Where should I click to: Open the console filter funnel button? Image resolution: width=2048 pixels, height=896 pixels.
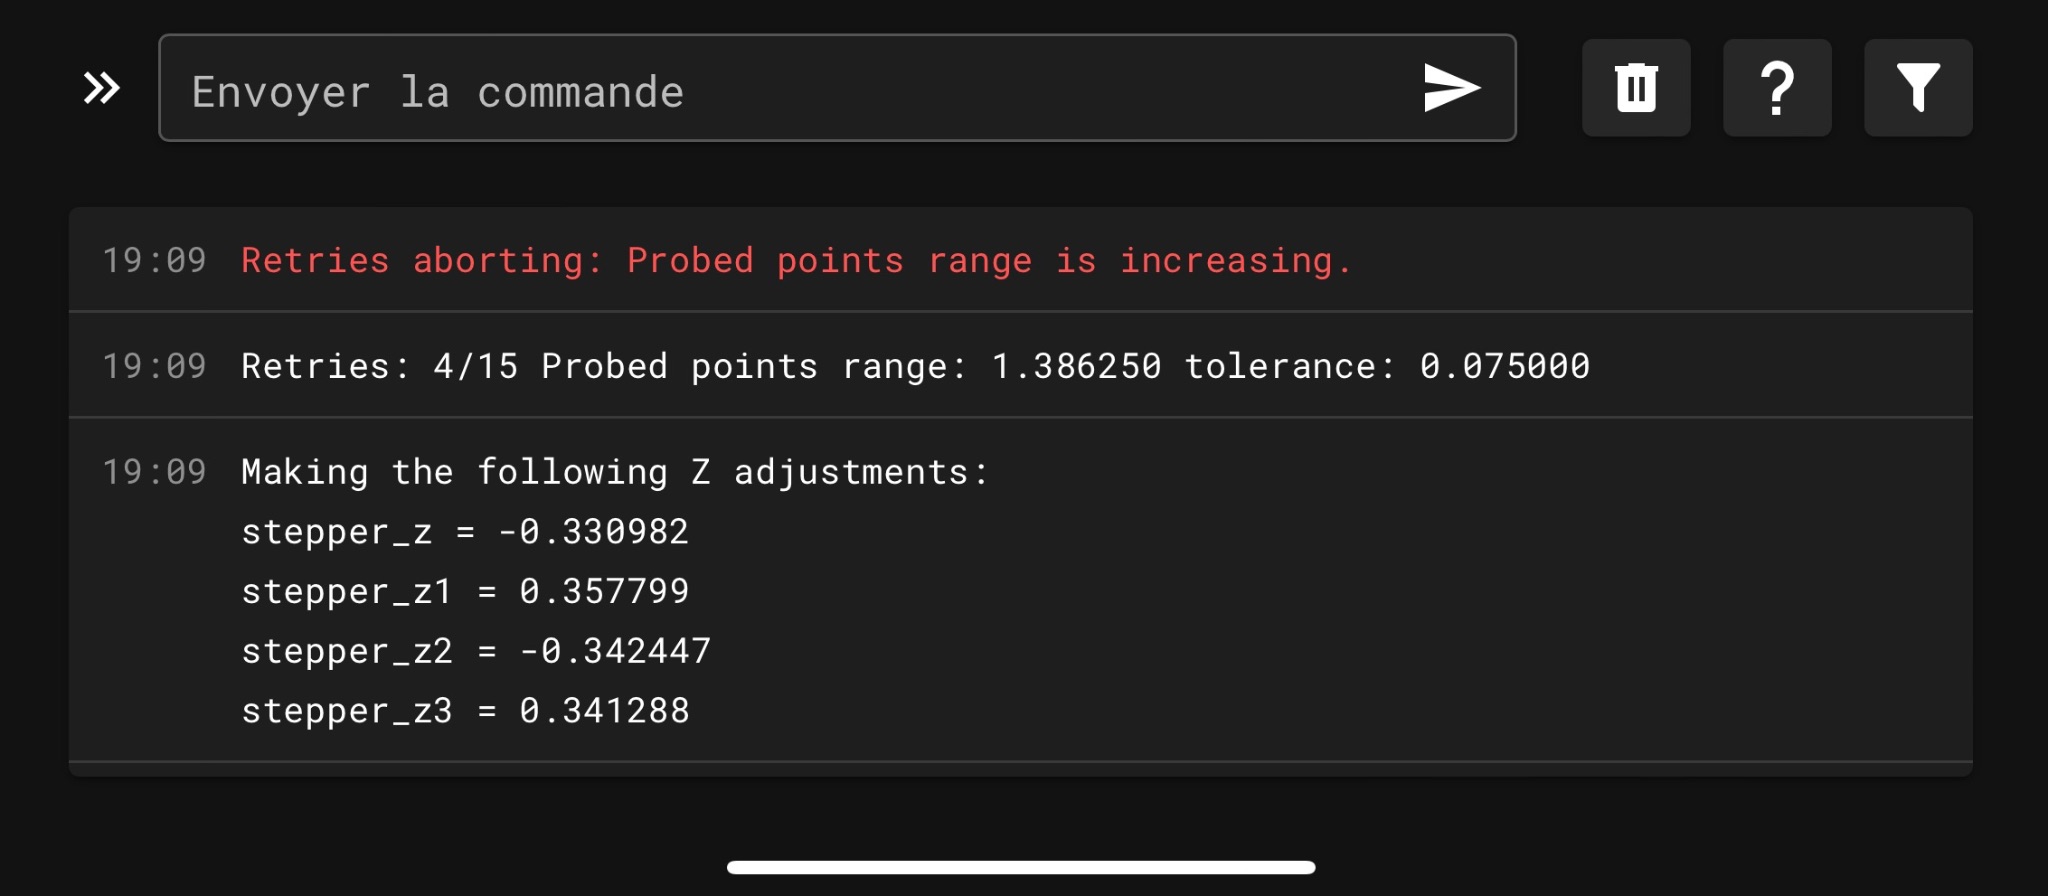click(x=1918, y=88)
